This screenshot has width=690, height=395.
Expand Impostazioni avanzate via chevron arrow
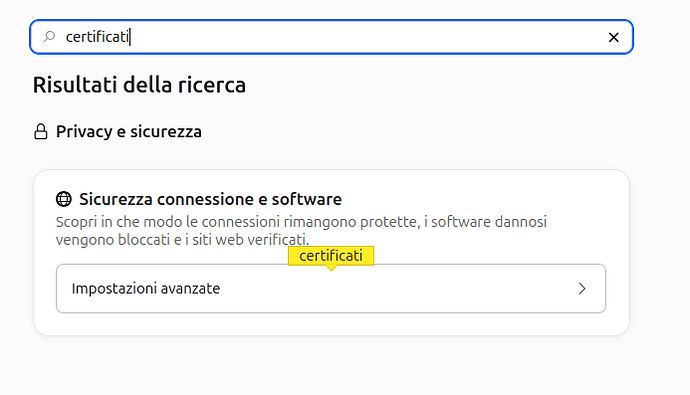pyautogui.click(x=582, y=289)
